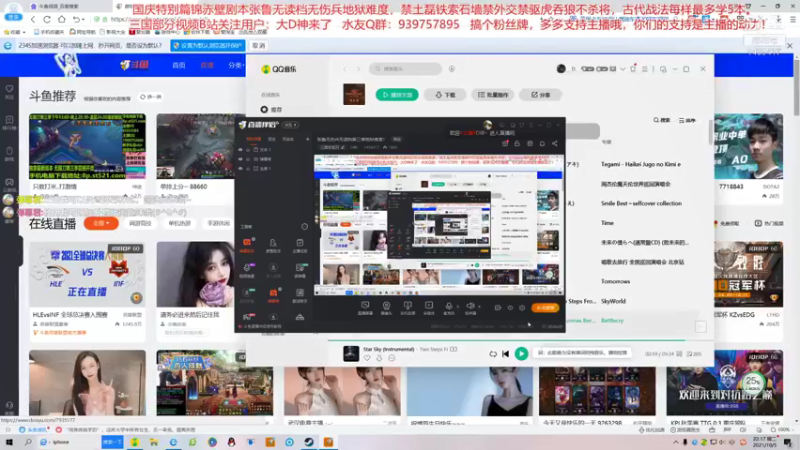Lock the 文本 1 source layer
The image size is (800, 450).
point(248,150)
